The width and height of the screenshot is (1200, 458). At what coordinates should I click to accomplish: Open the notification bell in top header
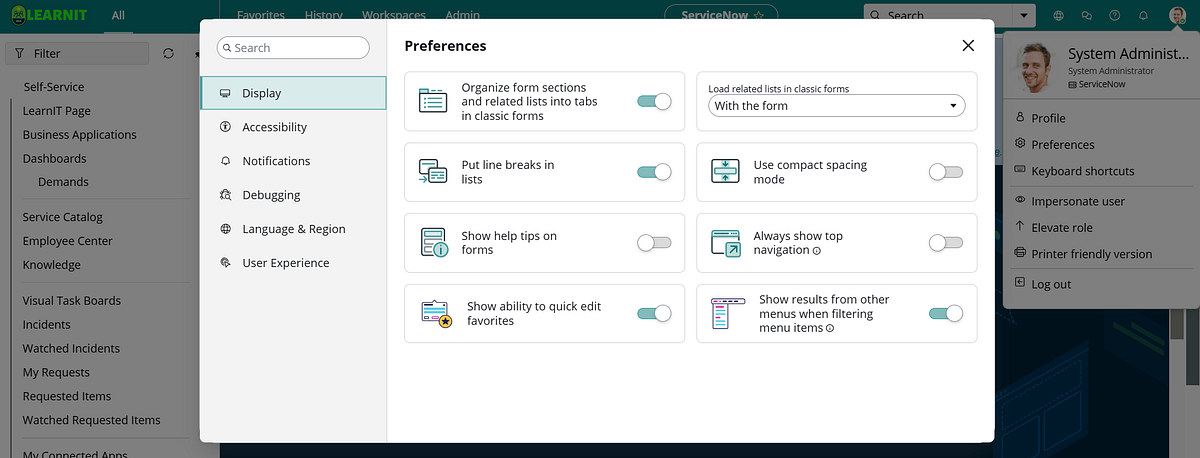pos(1143,15)
